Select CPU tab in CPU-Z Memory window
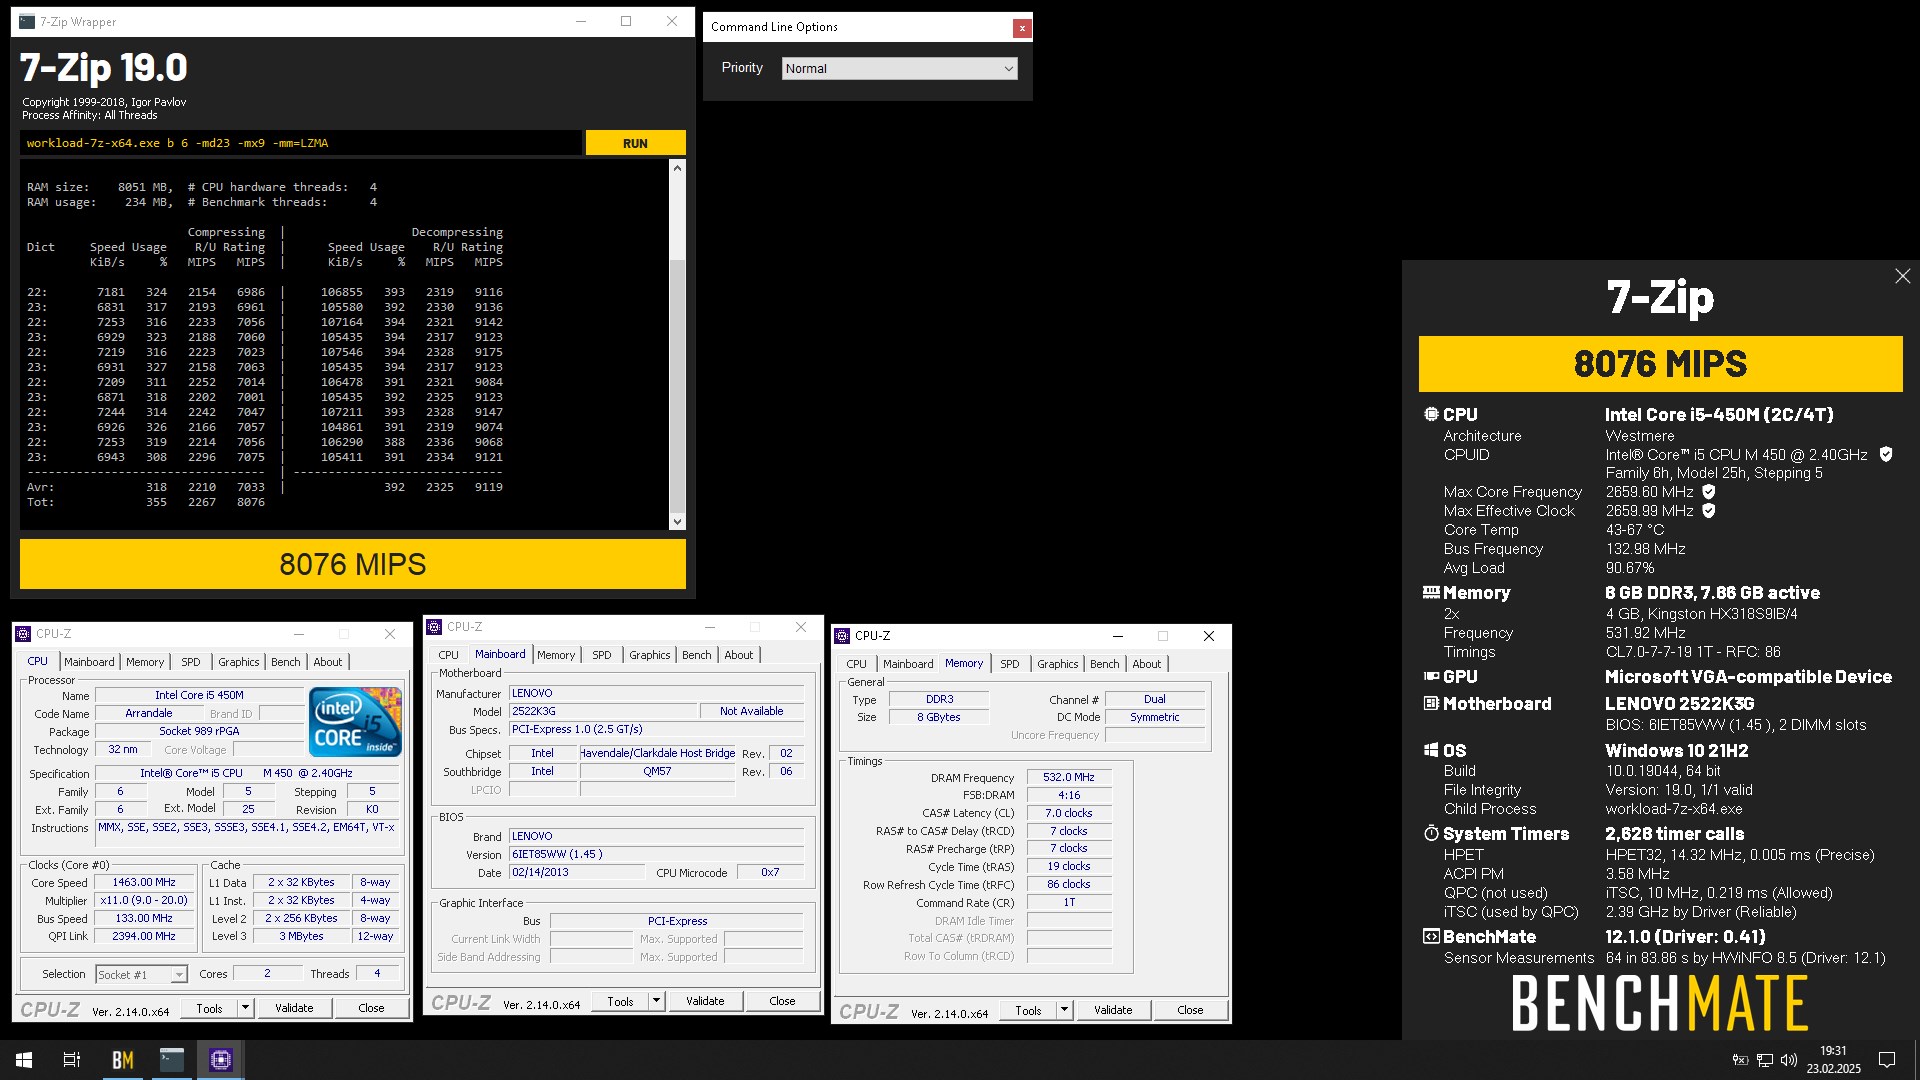 (x=856, y=664)
